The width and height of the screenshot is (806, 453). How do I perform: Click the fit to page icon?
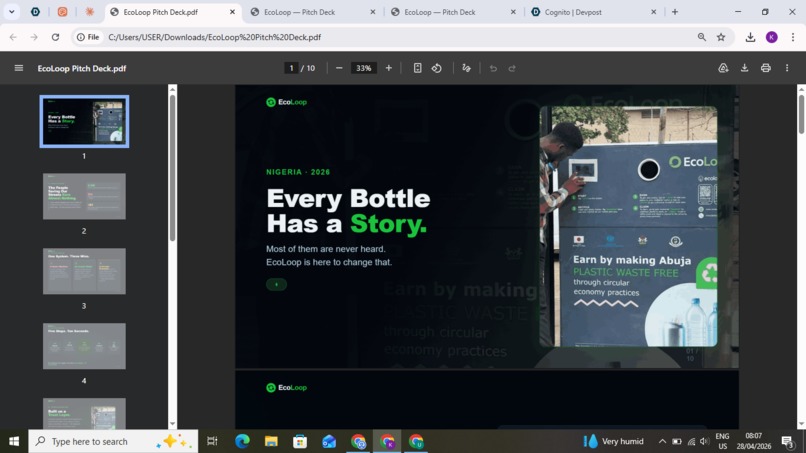click(417, 68)
